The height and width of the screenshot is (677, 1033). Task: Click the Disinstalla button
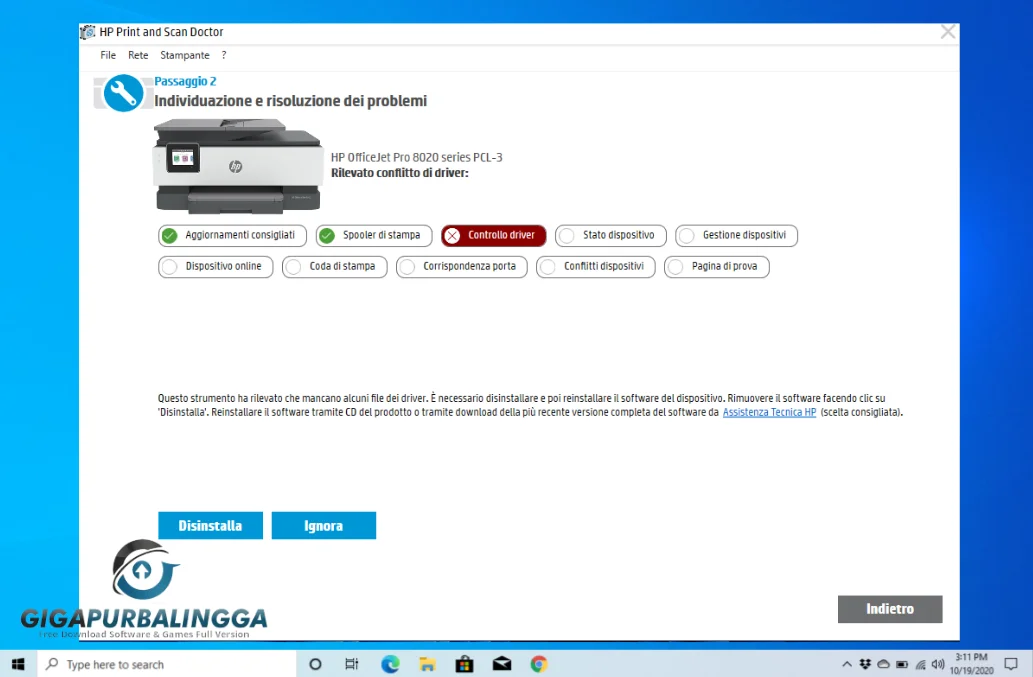(210, 525)
